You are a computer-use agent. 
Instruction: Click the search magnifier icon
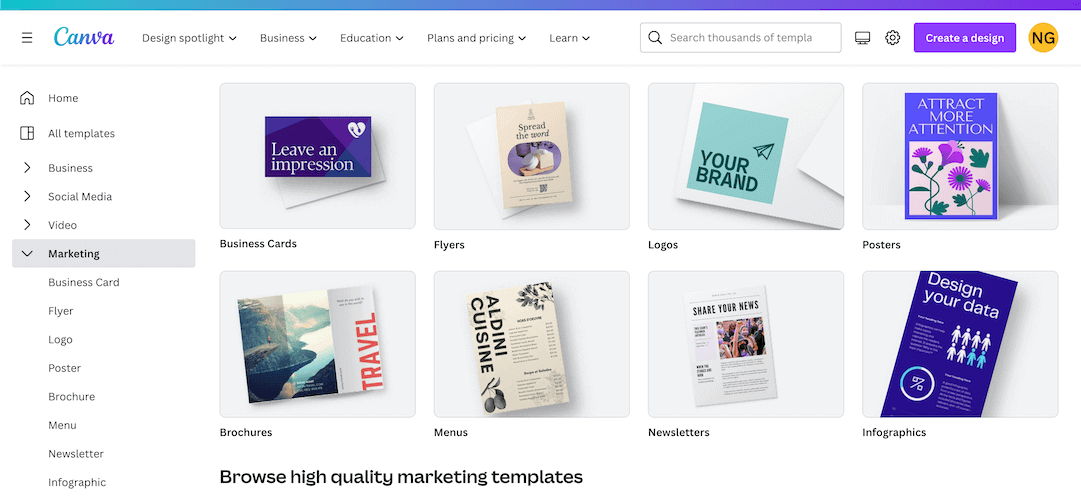[x=655, y=37]
